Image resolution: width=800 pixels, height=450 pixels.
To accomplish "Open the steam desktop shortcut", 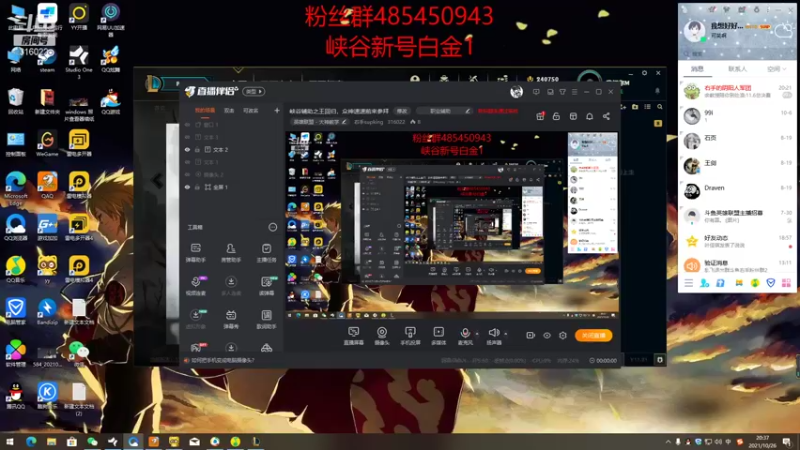I will (47, 59).
